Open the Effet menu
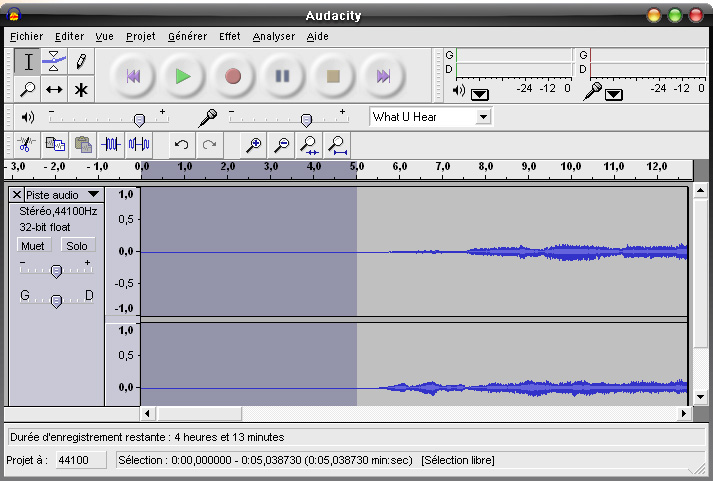 pyautogui.click(x=230, y=36)
